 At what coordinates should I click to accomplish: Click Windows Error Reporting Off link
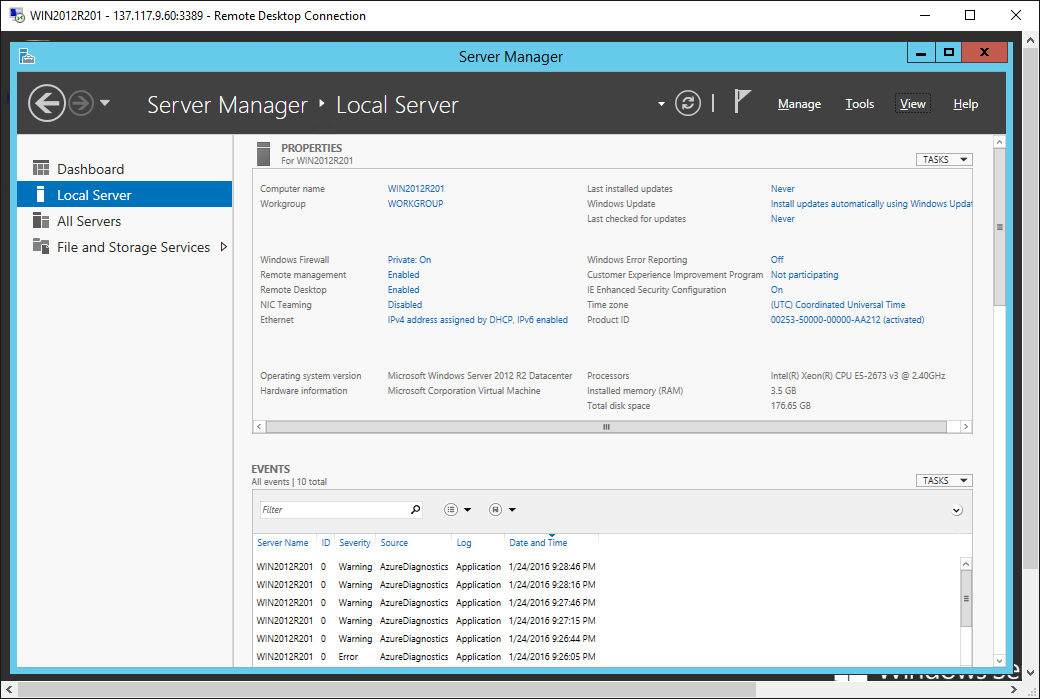(x=777, y=260)
